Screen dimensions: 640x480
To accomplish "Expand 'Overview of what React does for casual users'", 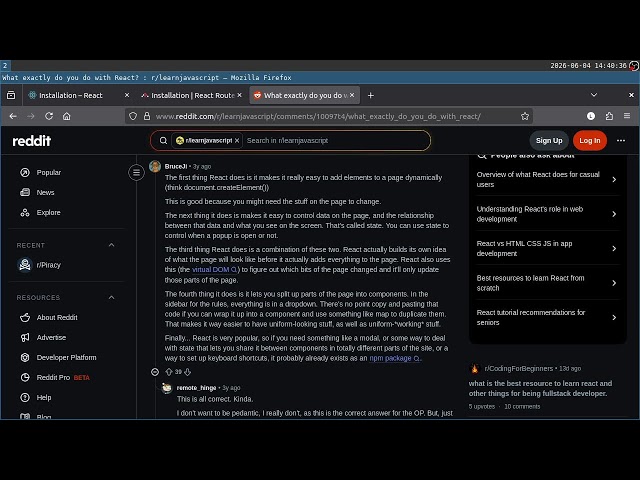I will click(547, 179).
